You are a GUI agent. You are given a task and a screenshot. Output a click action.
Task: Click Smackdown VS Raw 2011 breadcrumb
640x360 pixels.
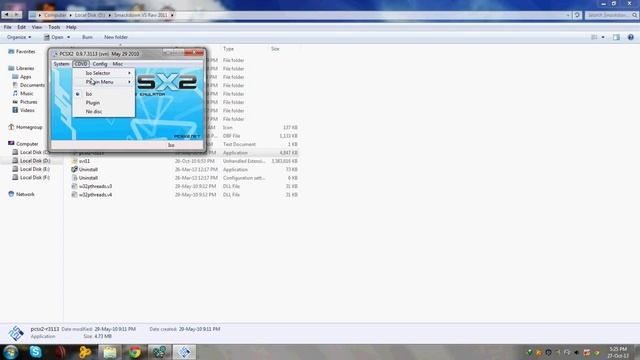click(x=140, y=15)
